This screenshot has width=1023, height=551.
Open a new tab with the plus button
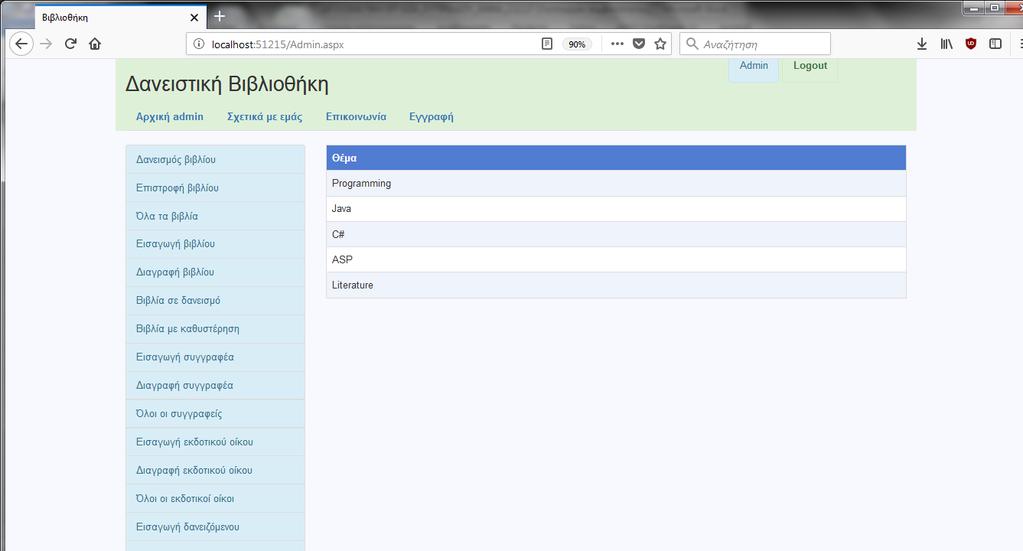tap(220, 16)
